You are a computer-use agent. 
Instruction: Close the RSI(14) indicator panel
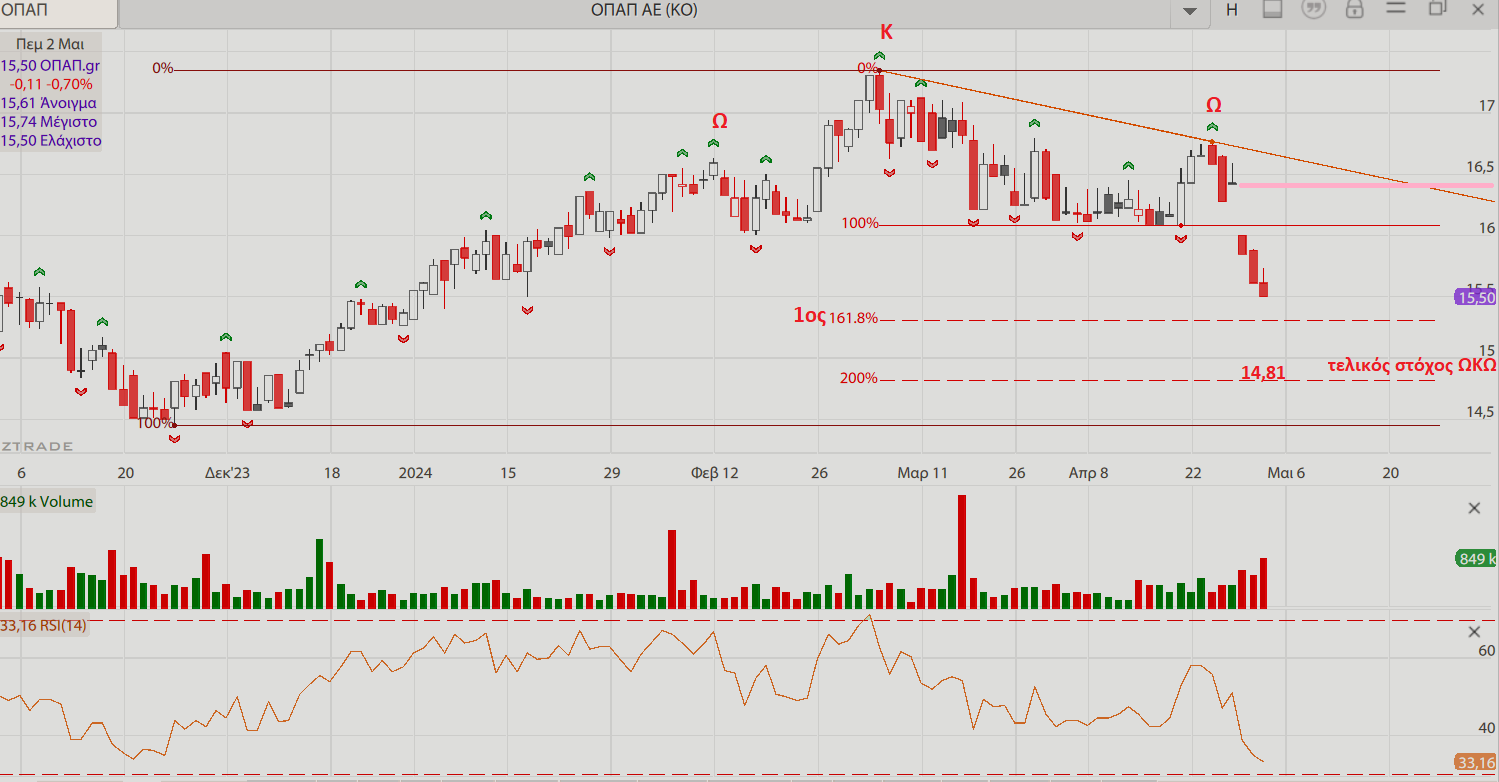tap(1474, 632)
